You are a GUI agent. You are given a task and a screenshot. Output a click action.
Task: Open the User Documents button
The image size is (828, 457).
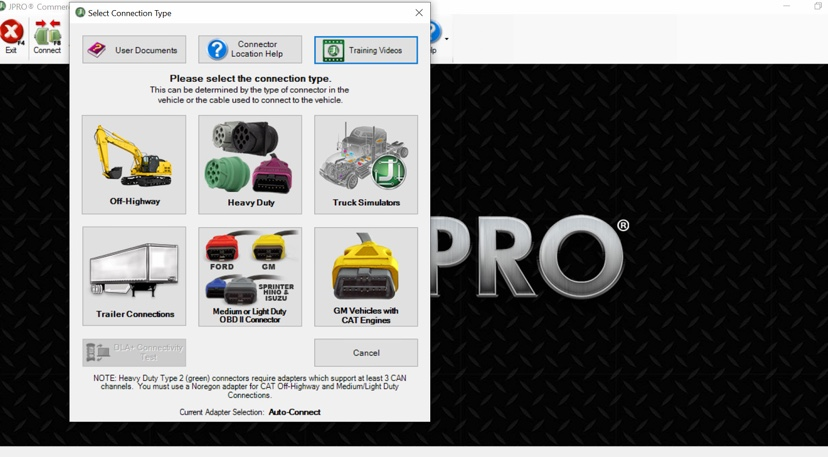[134, 50]
